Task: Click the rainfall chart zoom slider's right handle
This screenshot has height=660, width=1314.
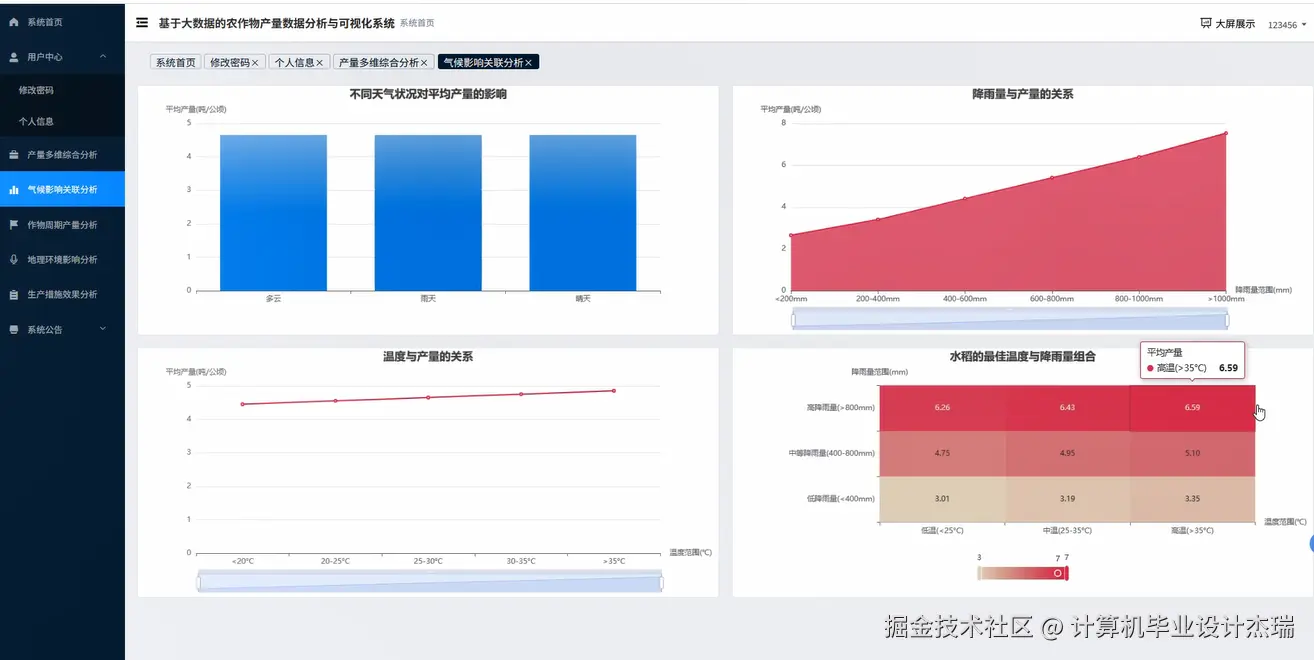Action: click(x=1226, y=320)
